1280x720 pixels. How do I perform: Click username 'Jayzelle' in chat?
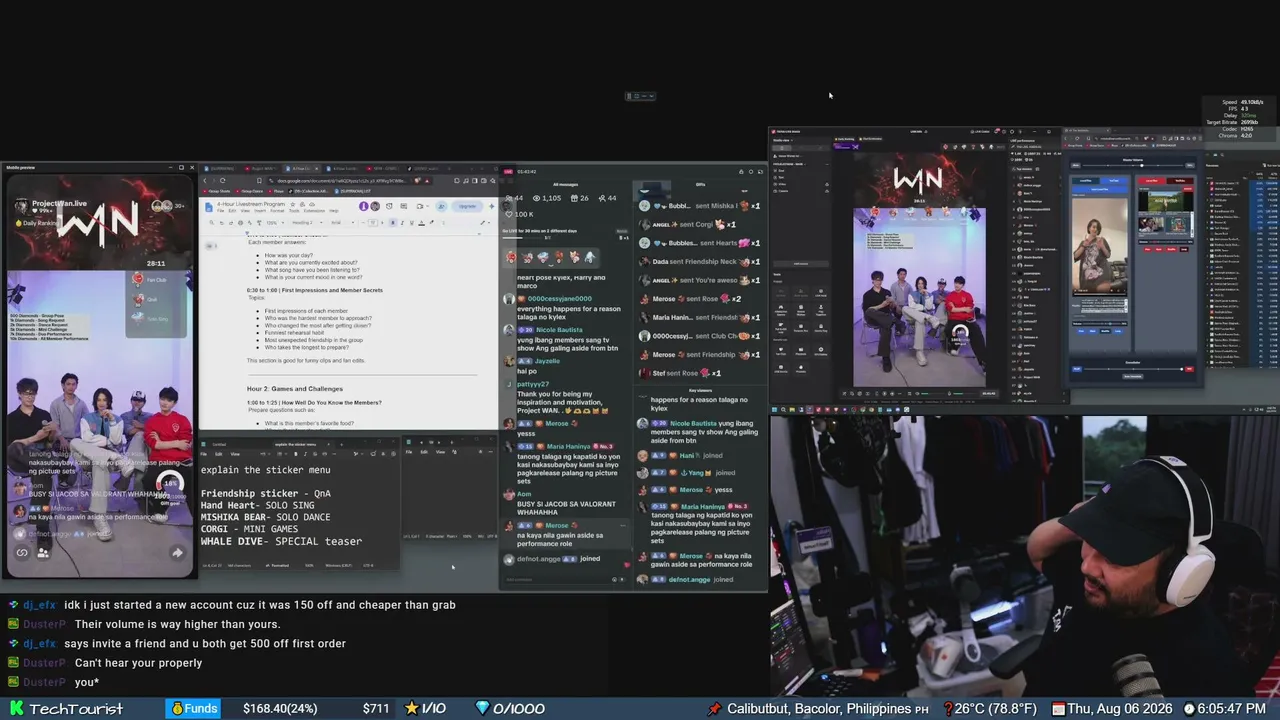point(547,361)
